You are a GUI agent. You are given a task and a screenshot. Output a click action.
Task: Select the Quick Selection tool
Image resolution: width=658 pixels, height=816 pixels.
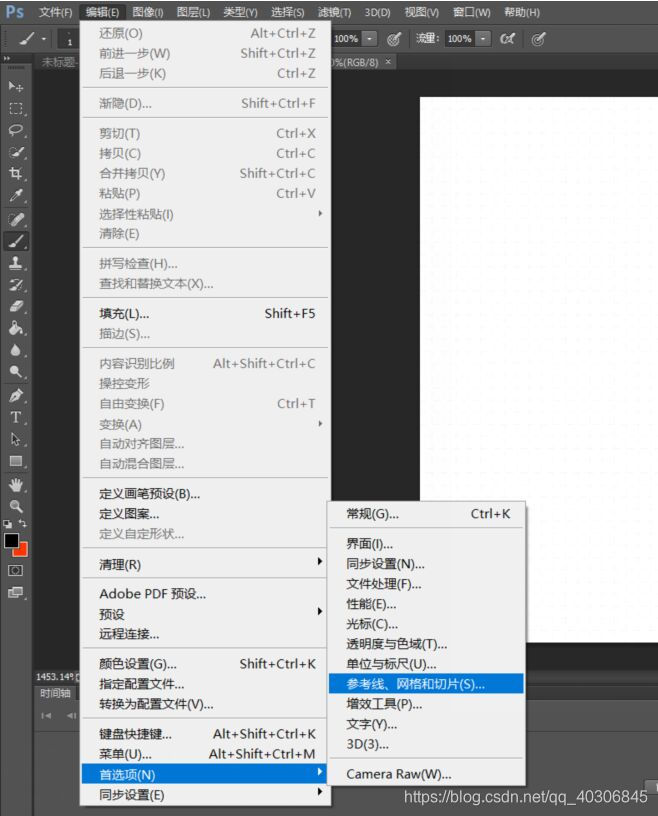[x=16, y=152]
